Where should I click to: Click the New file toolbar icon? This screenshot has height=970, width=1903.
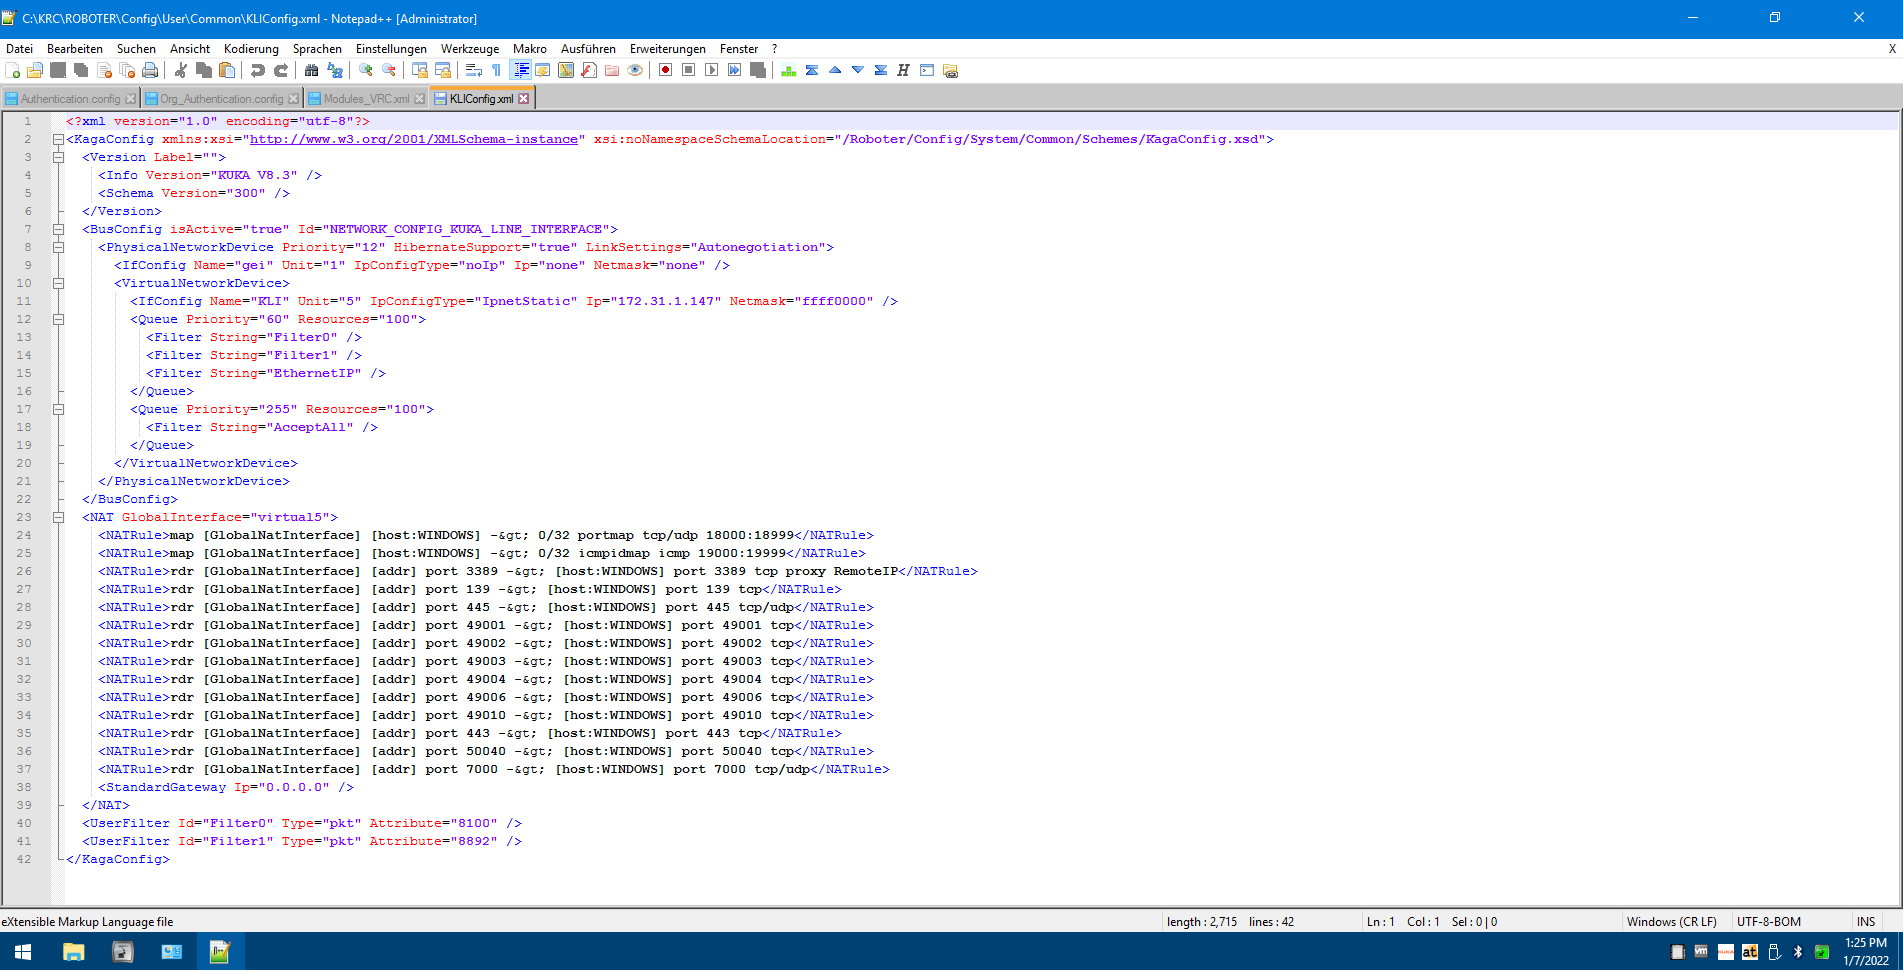[13, 70]
